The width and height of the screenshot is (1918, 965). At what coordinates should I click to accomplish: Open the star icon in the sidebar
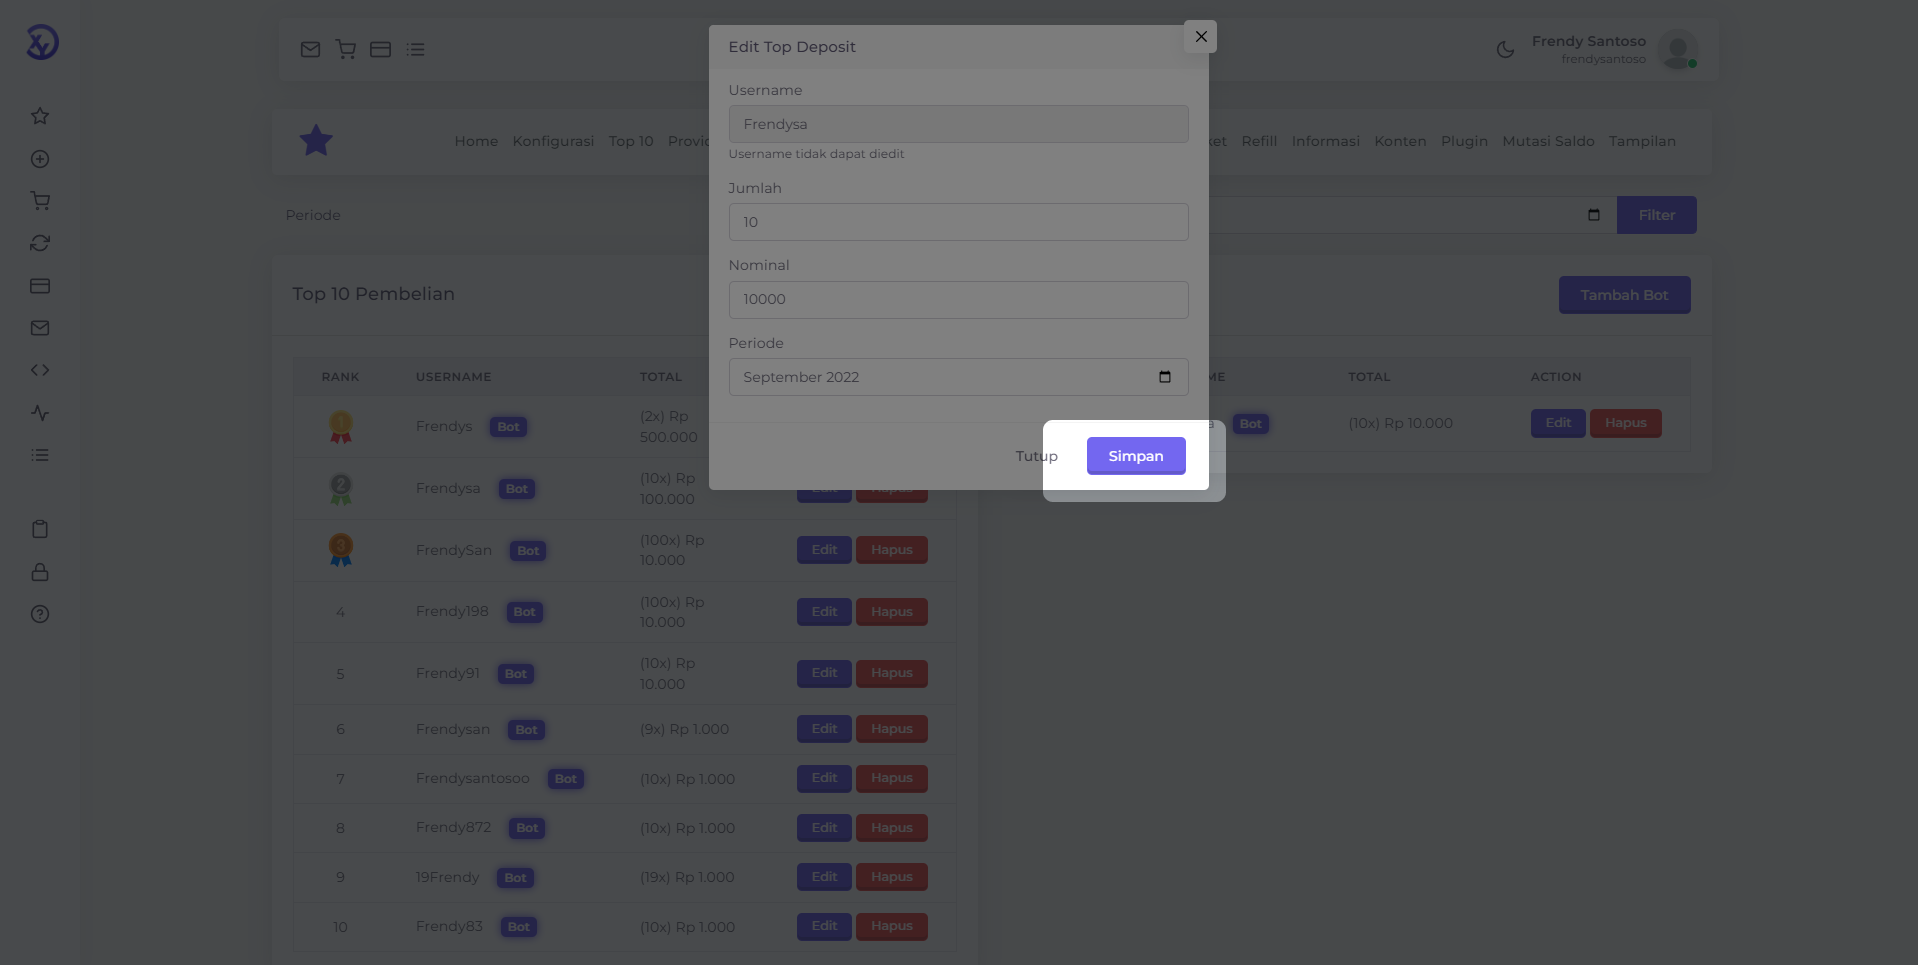point(40,116)
